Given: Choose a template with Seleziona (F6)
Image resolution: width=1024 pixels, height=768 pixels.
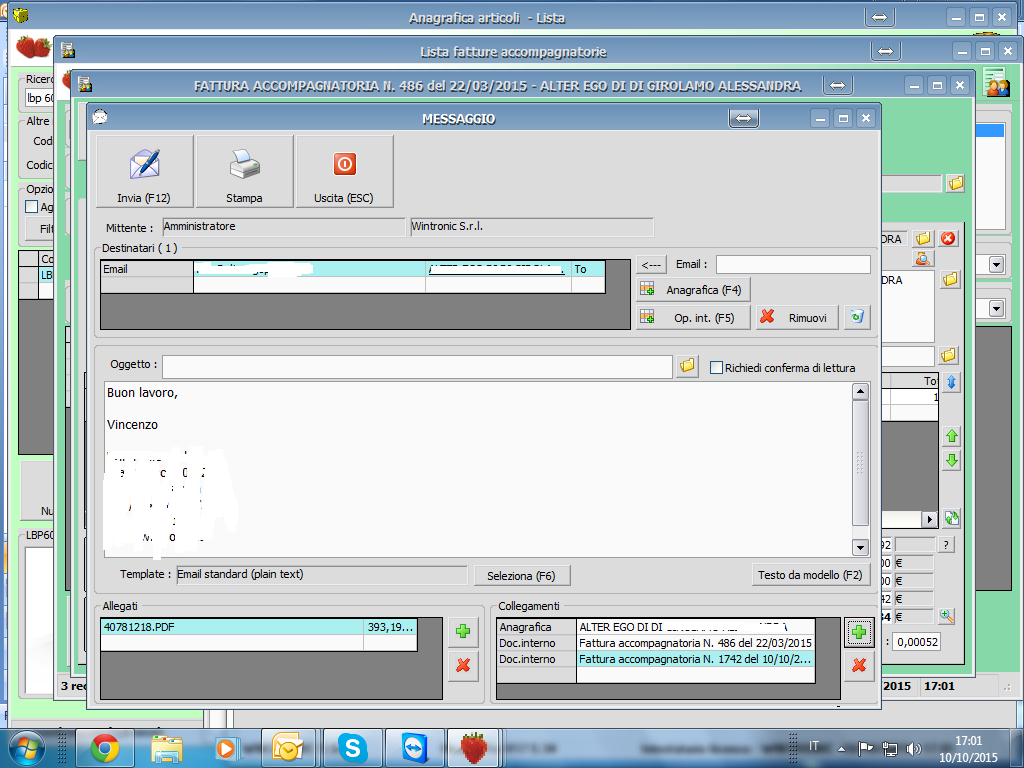Looking at the screenshot, I should tap(522, 575).
